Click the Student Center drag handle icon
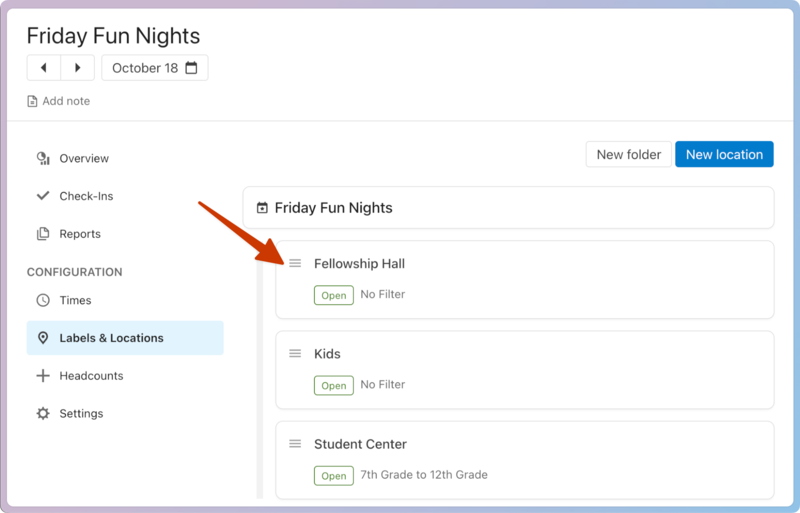Viewport: 800px width, 513px height. [295, 444]
